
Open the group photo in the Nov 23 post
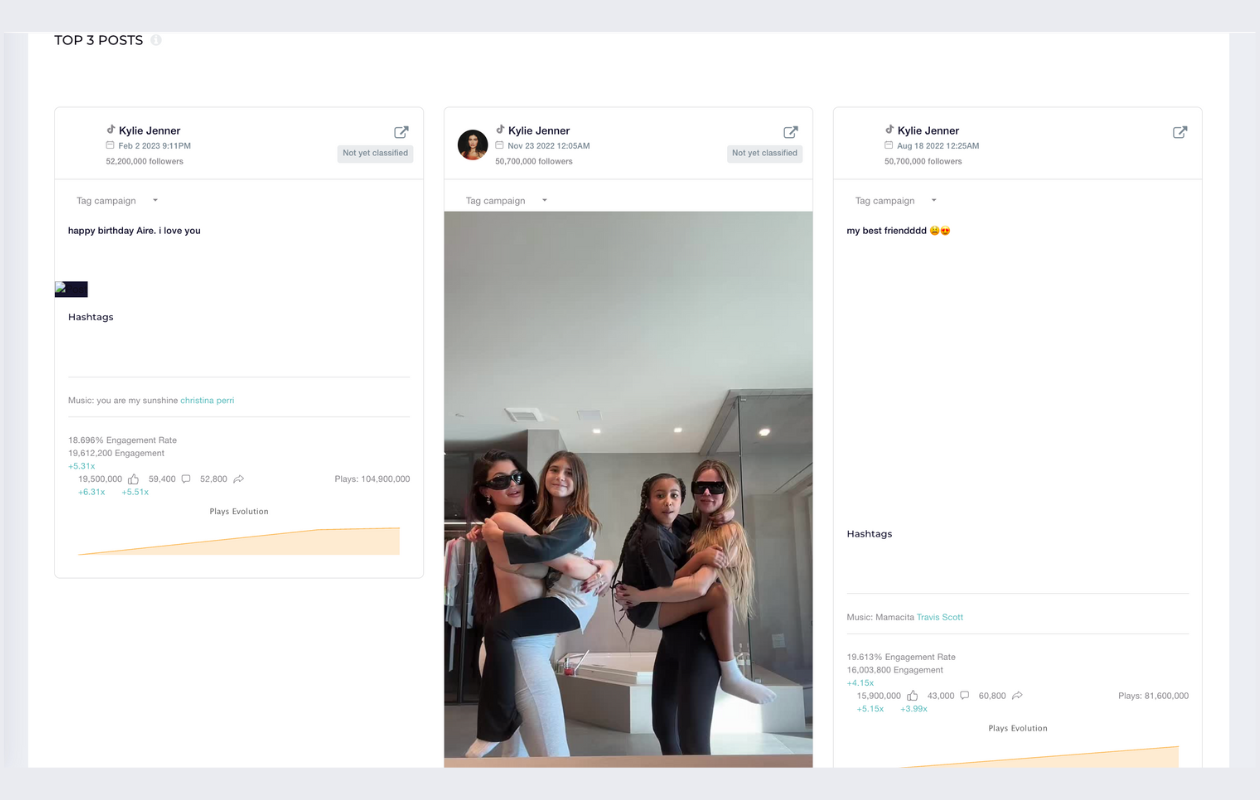(x=628, y=489)
